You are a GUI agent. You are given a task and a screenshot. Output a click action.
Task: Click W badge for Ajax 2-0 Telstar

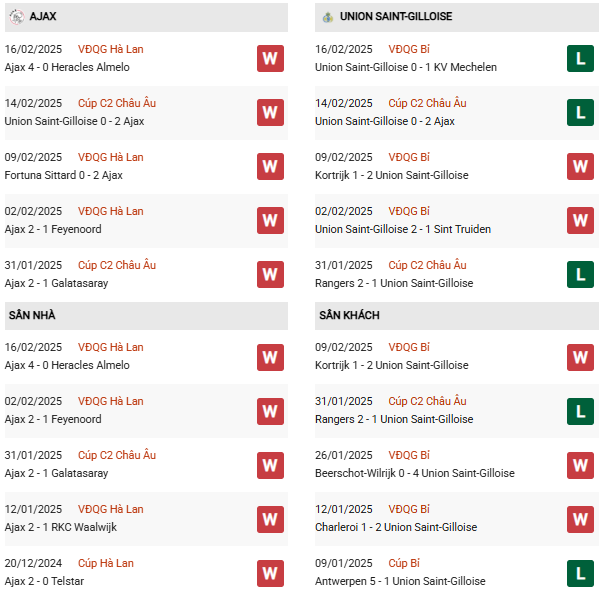[270, 573]
